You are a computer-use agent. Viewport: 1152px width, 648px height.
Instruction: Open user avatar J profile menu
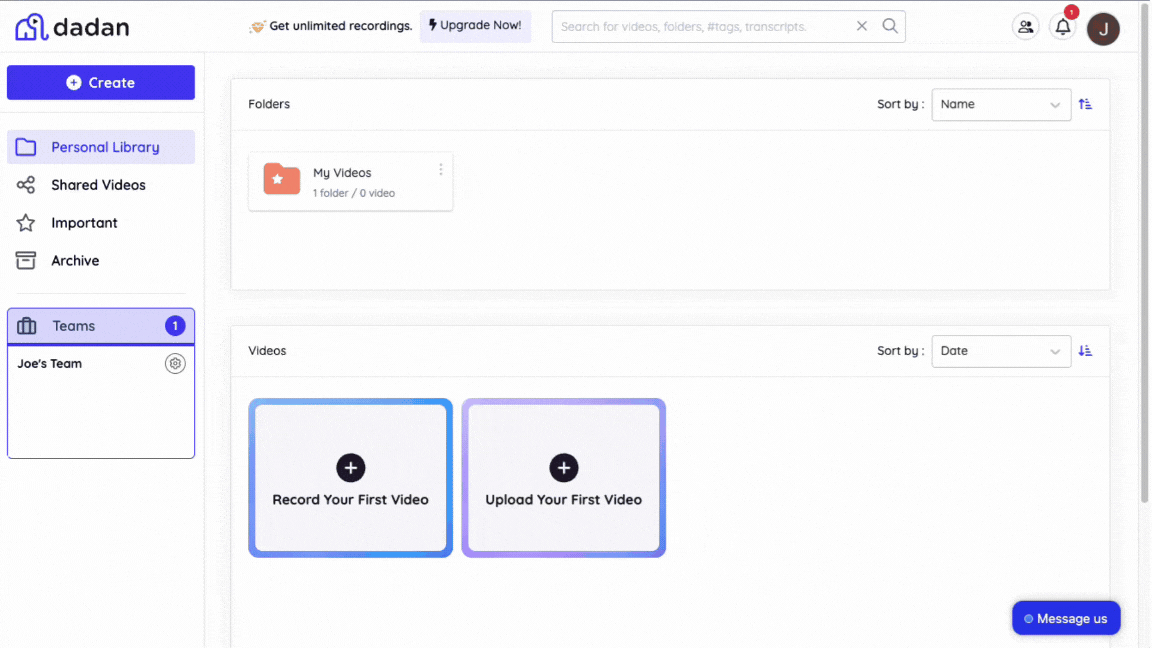point(1103,29)
